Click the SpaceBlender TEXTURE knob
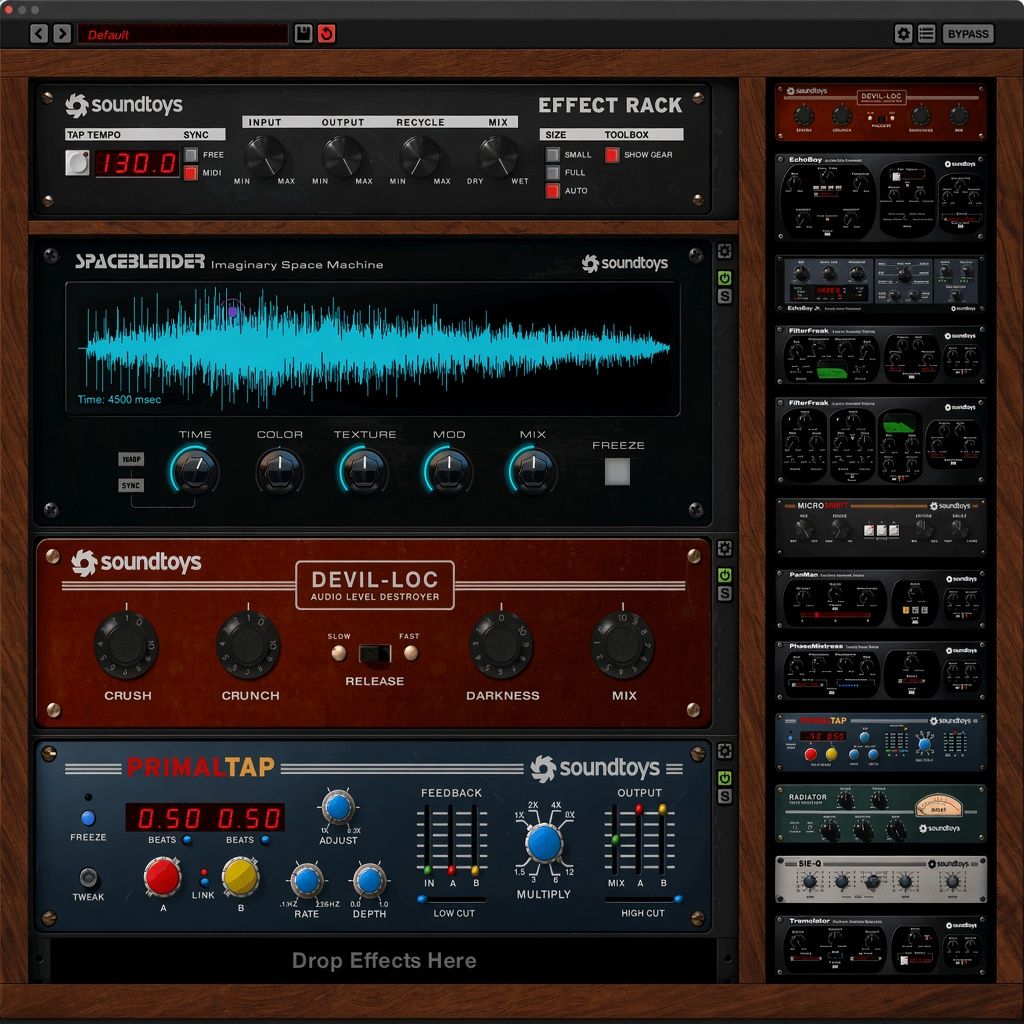The width and height of the screenshot is (1024, 1024). coord(364,470)
